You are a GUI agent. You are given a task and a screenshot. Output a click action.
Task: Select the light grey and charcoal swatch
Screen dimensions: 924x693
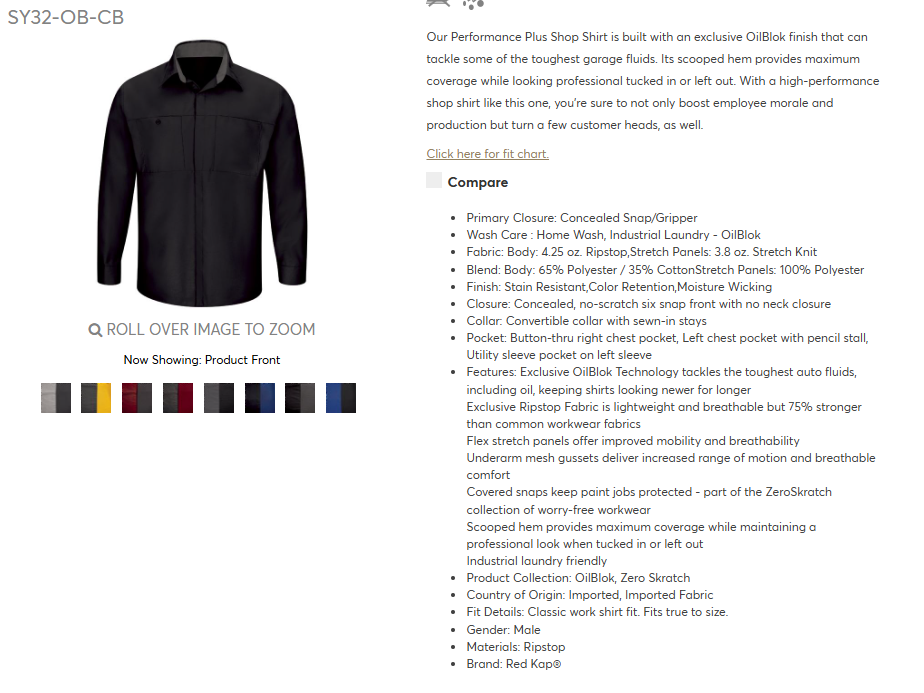pyautogui.click(x=56, y=398)
